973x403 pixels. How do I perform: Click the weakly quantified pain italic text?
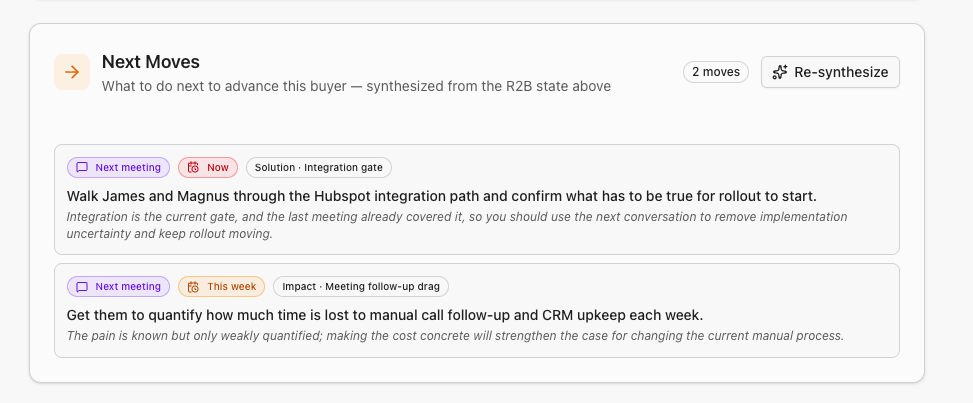[x=455, y=336]
